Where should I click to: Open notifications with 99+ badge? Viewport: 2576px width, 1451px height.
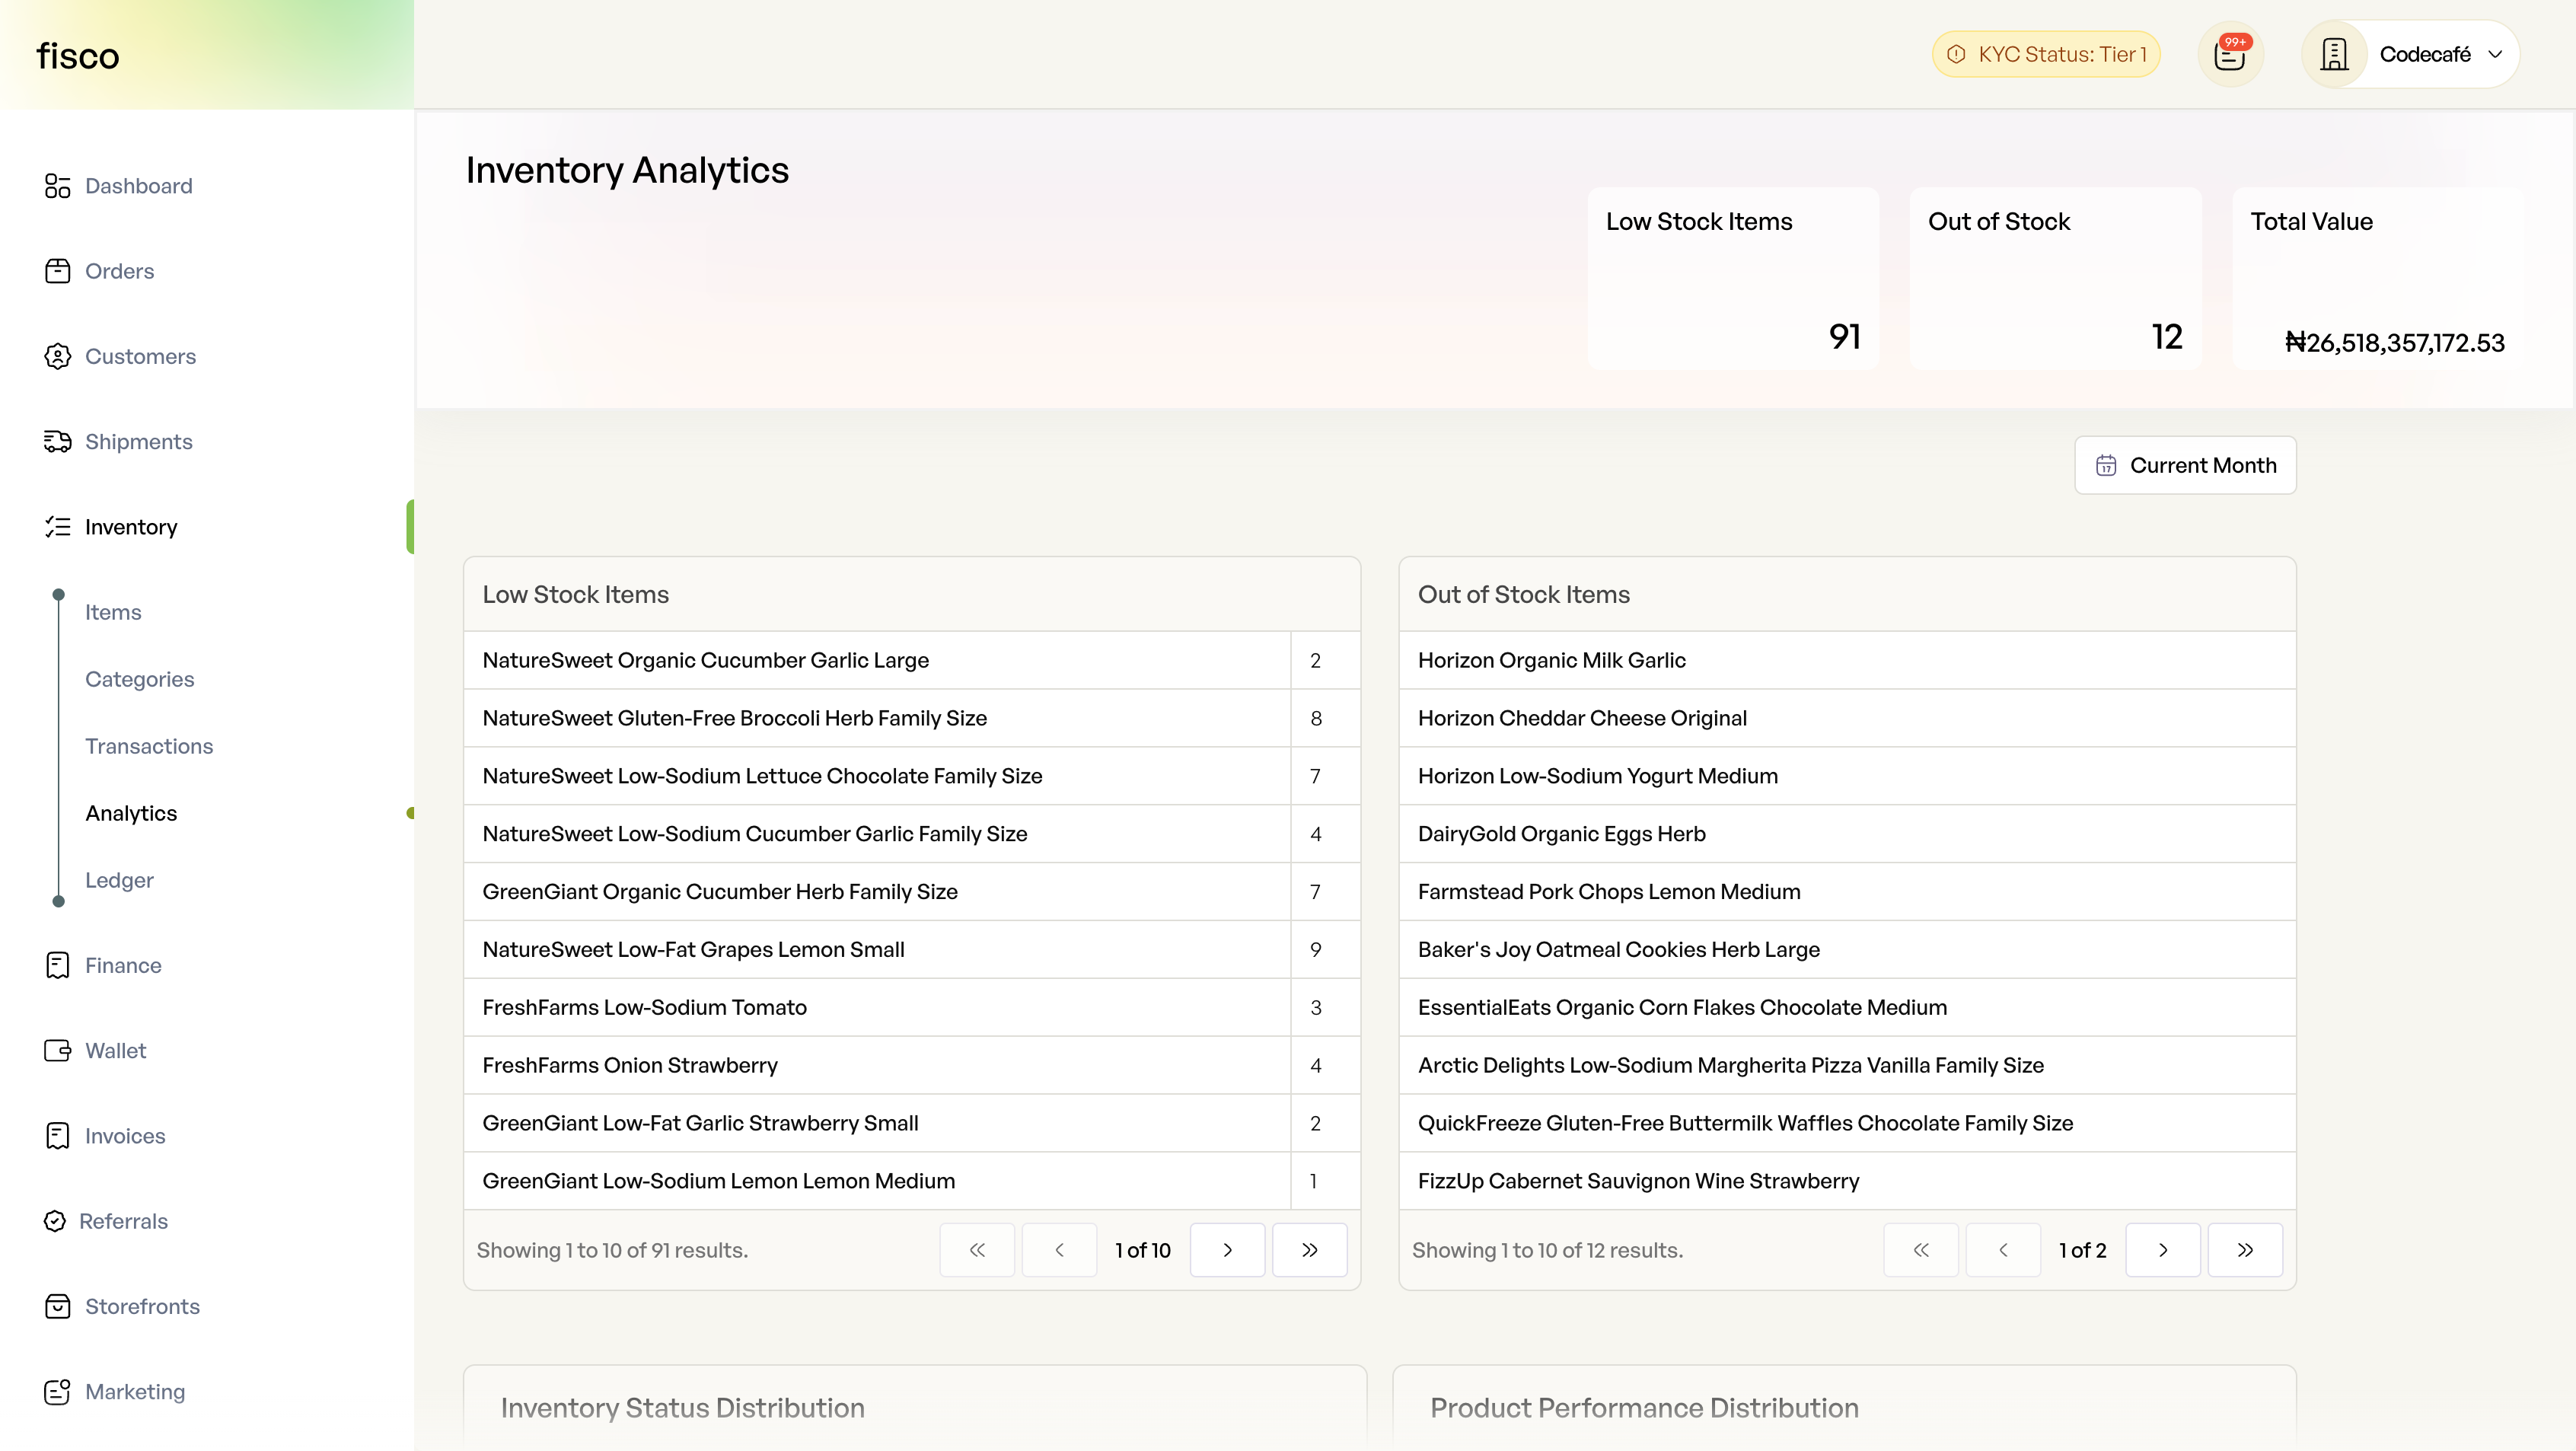2230,54
